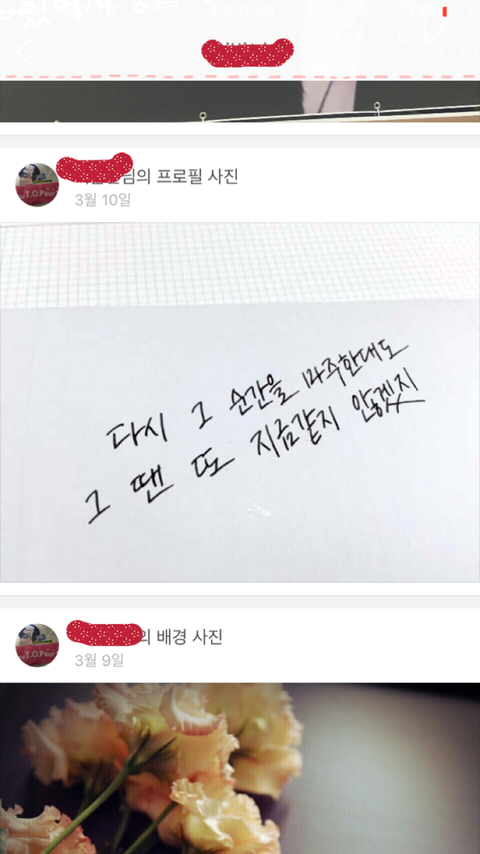Tap the grid-paper area of the note photo

[240, 265]
